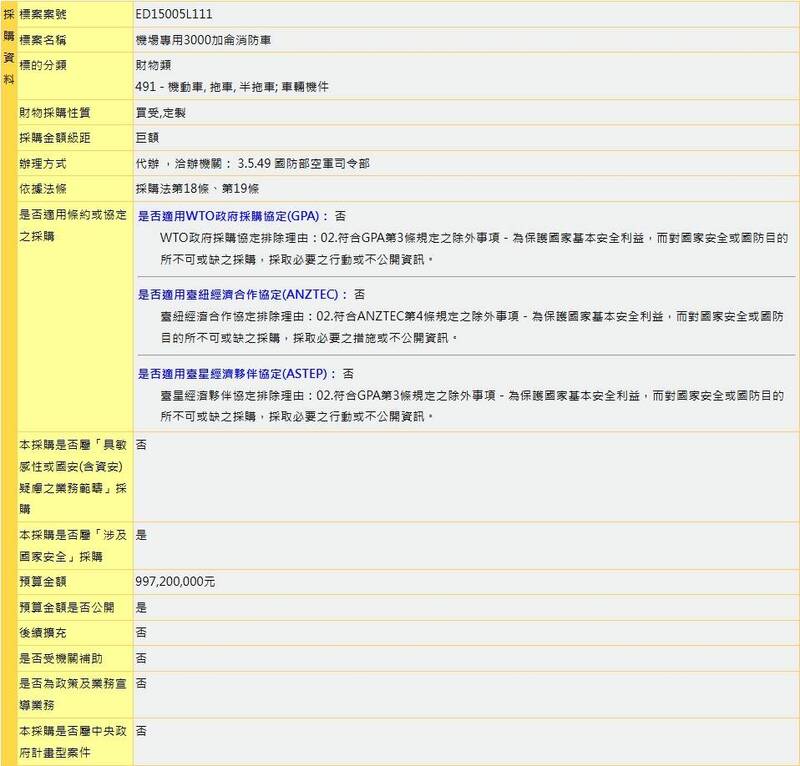Screen dimensions: 800x766
Task: Select the 採購法第18條、第19條 legal basis text
Action: (x=197, y=189)
